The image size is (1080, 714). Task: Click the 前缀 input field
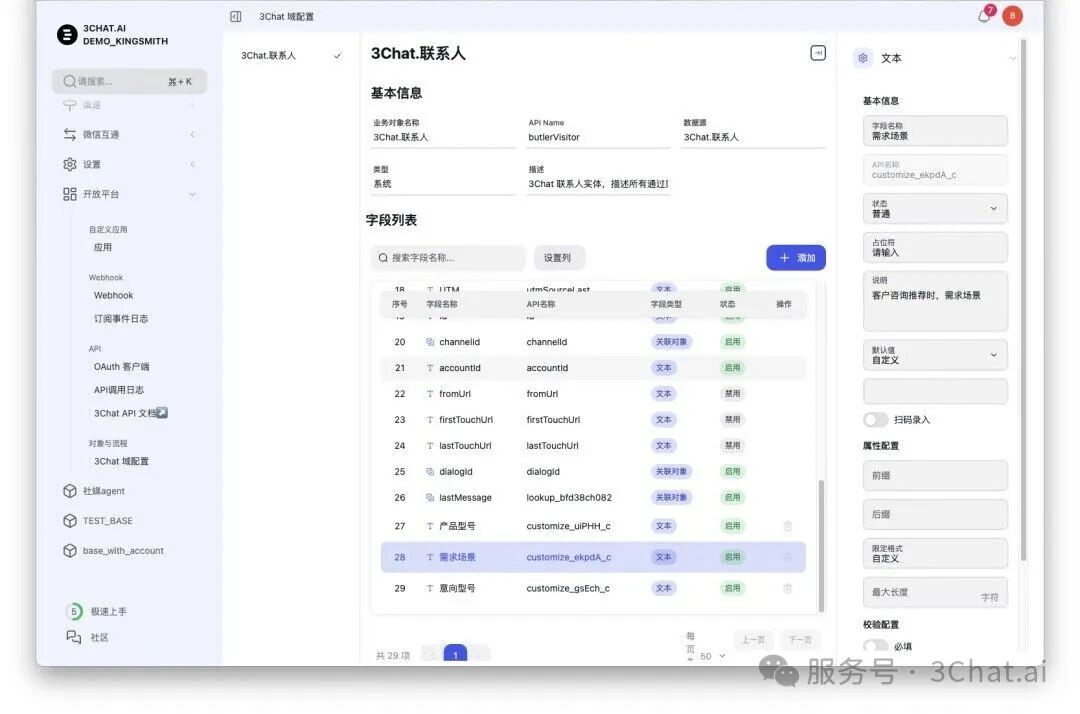click(935, 476)
